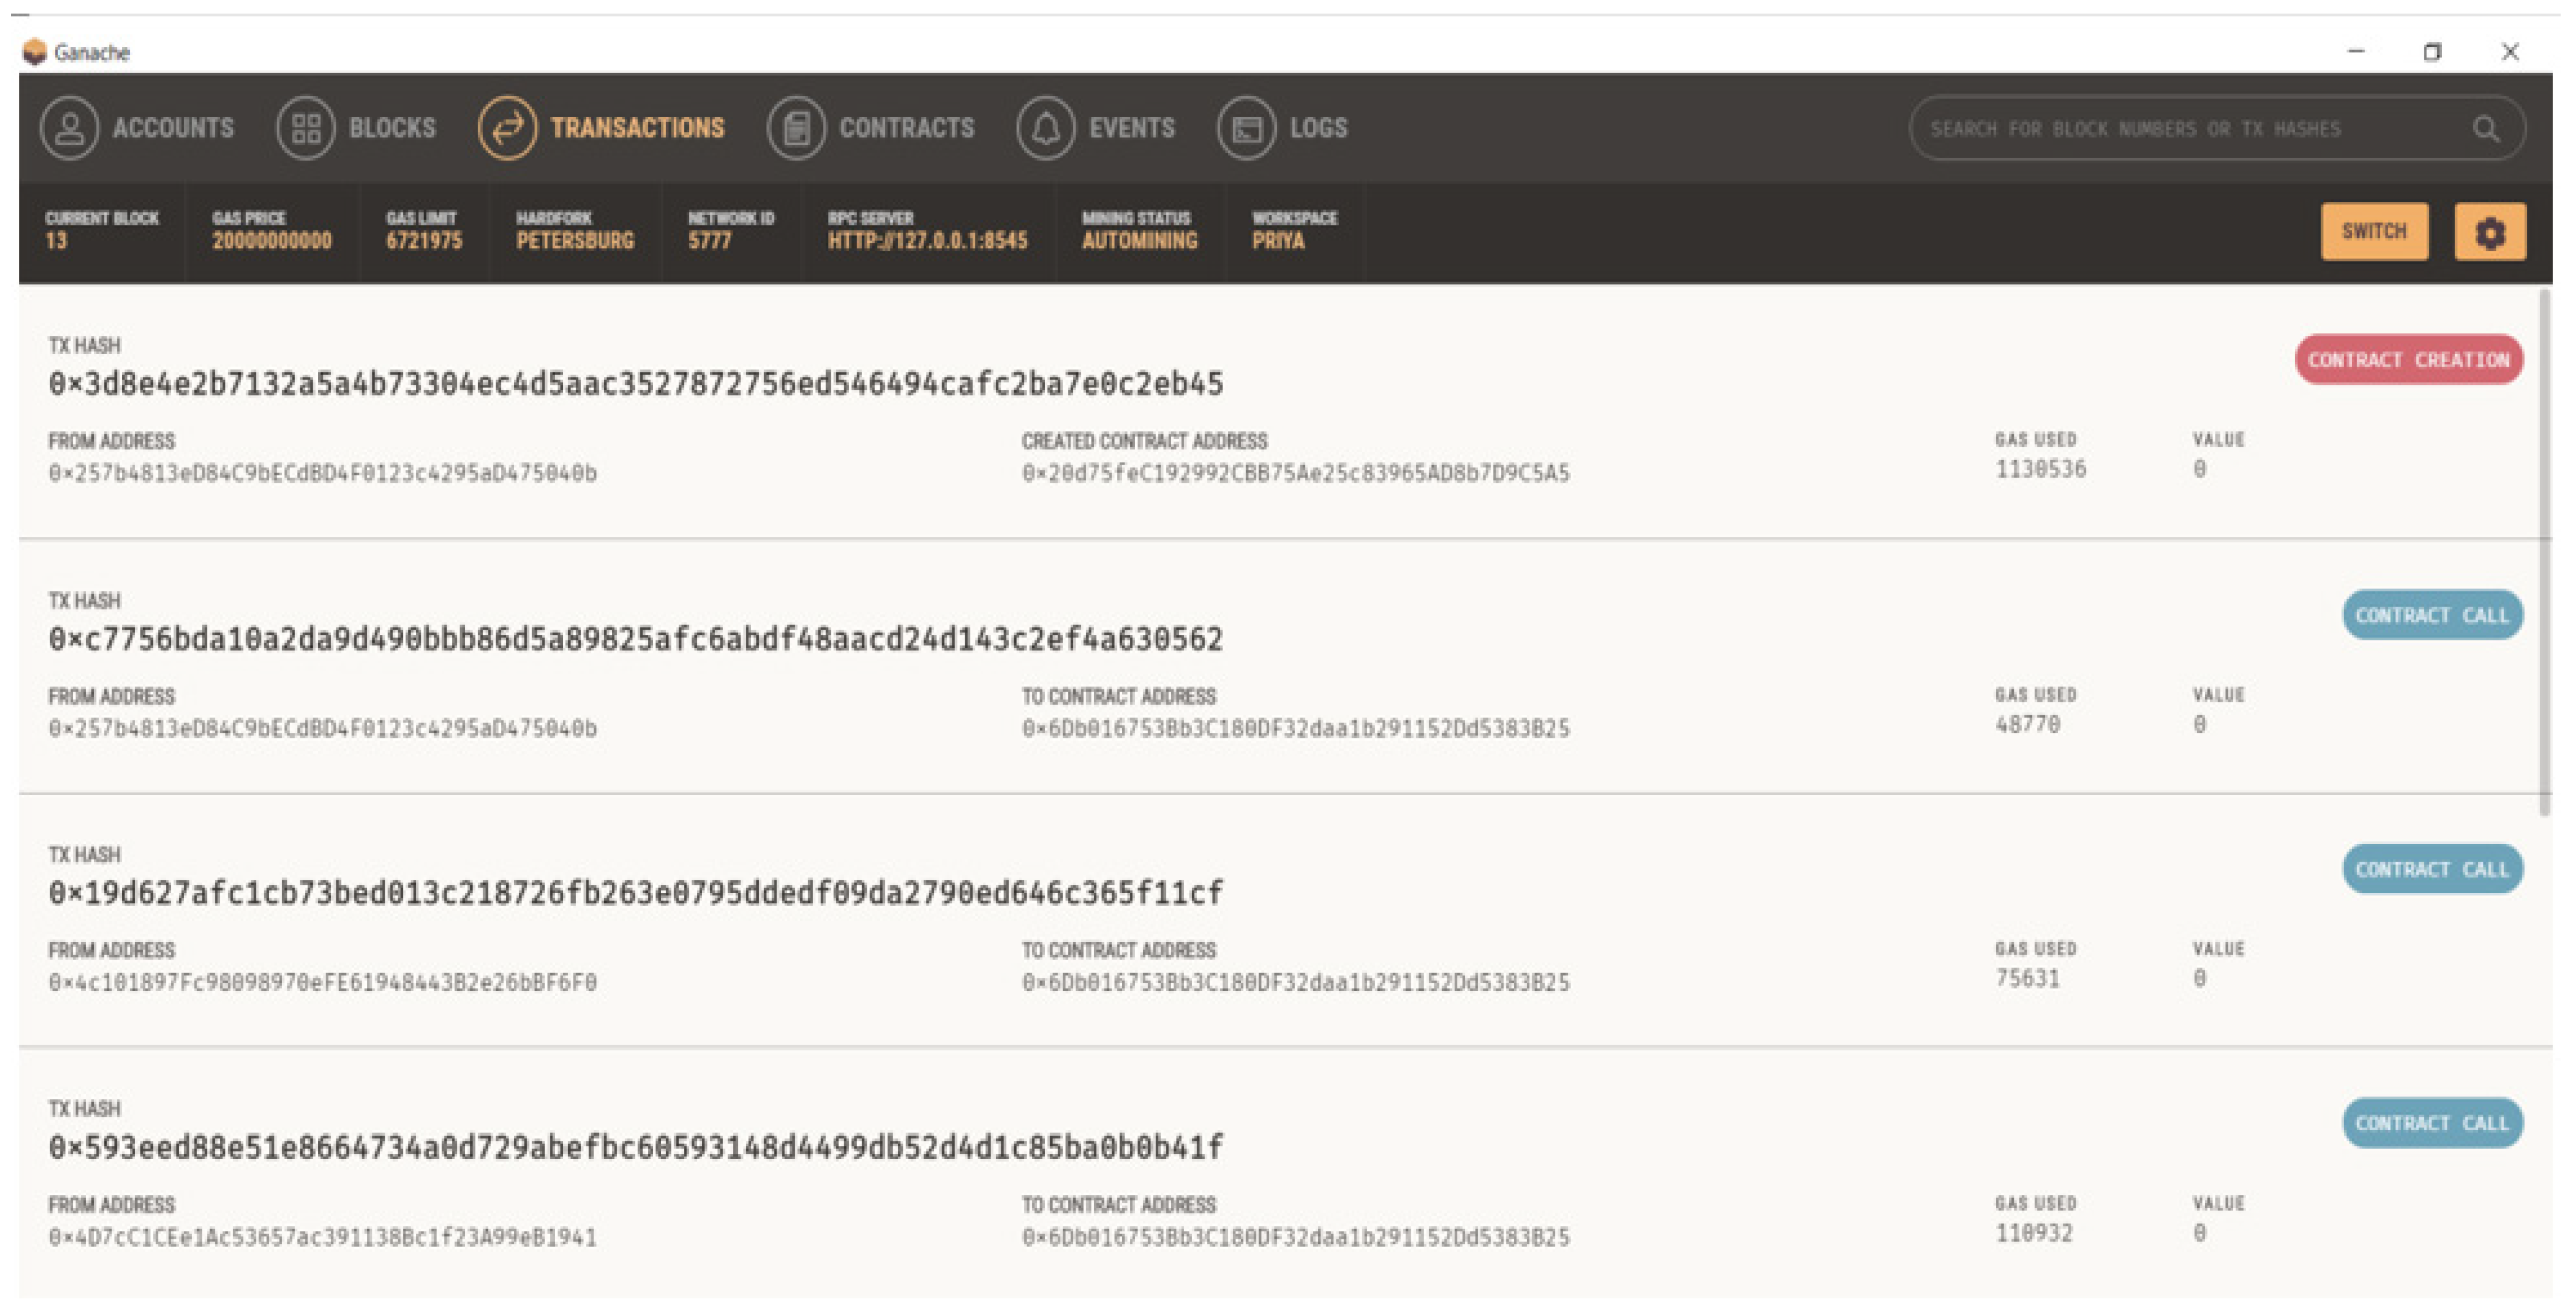Click the Blocks grid icon
This screenshot has height=1309, width=2576.
point(305,128)
